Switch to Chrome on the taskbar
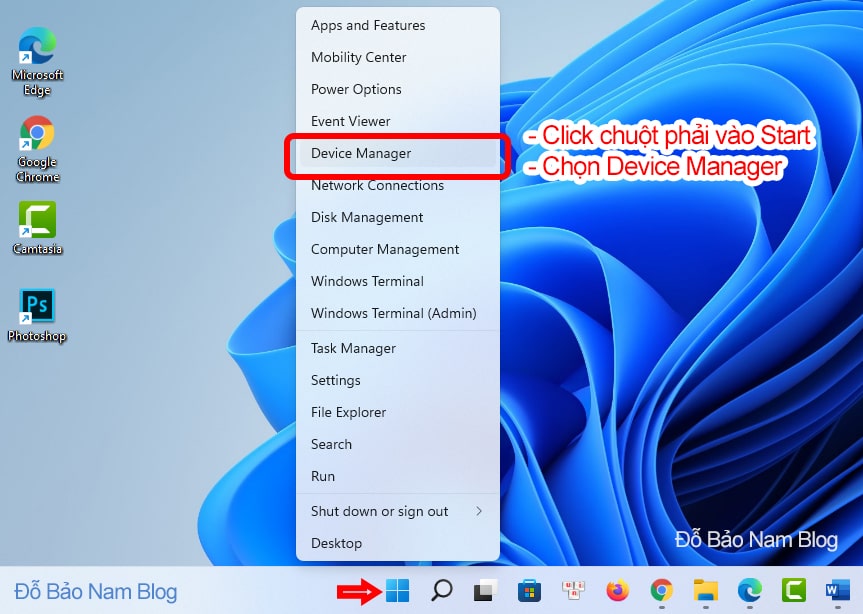Image resolution: width=863 pixels, height=614 pixels. pyautogui.click(x=662, y=590)
